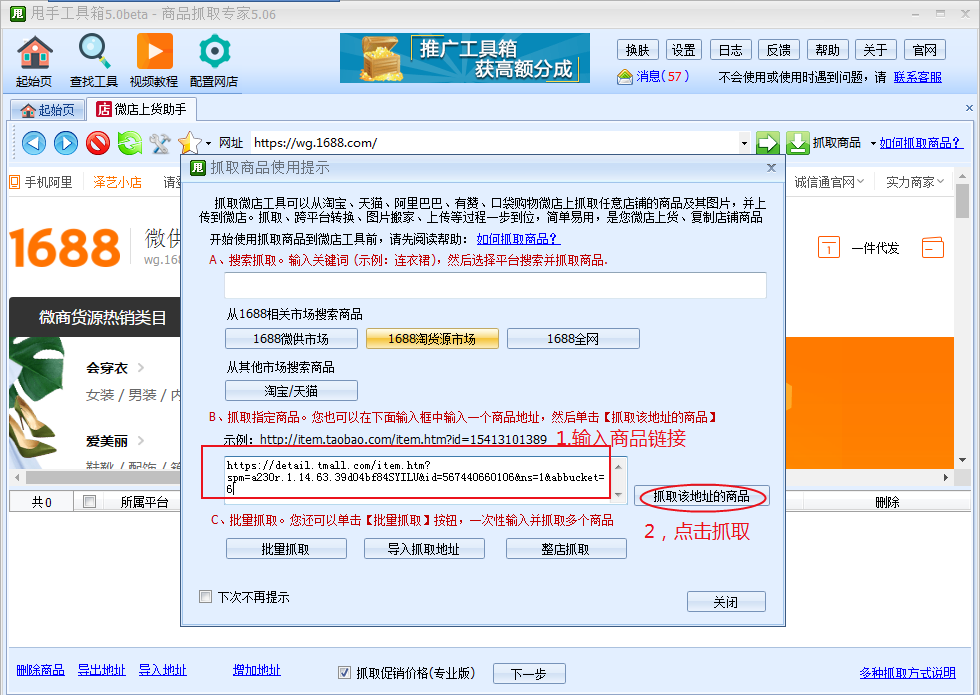
Task: Open the 帮助 menu button
Action: pyautogui.click(x=828, y=50)
